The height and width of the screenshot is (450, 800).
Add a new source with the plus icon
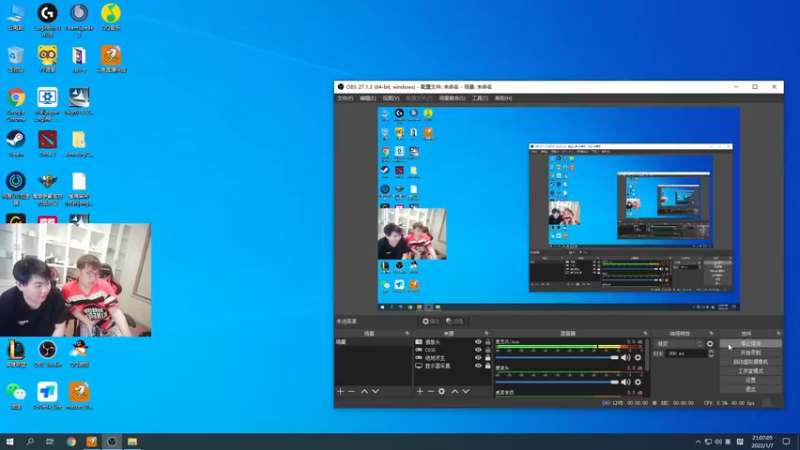pos(420,391)
